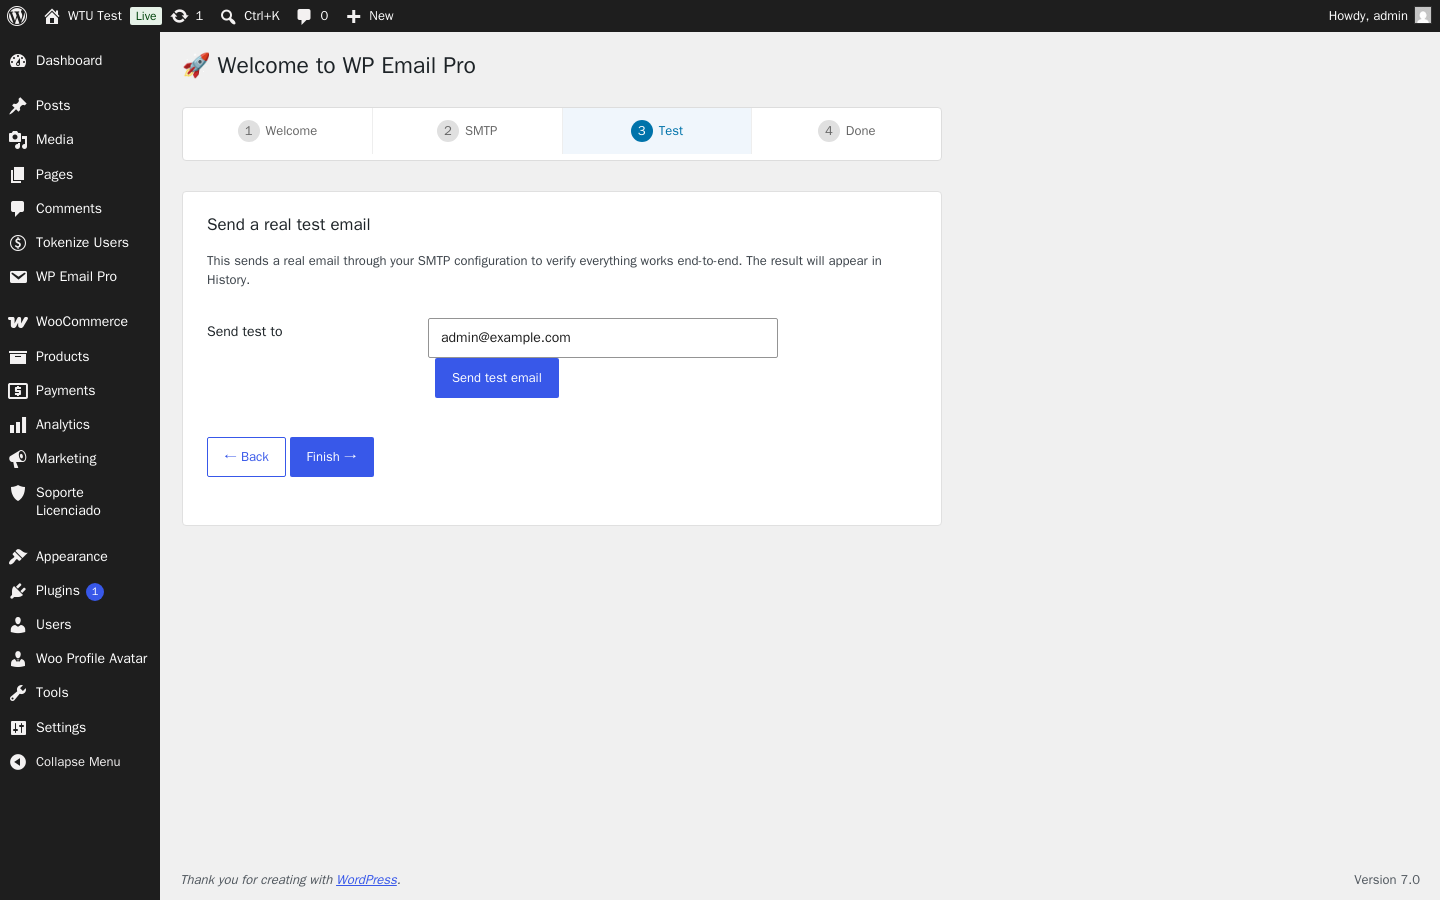Click the Howdy, admin account link
Image resolution: width=1440 pixels, height=900 pixels.
[x=1379, y=16]
